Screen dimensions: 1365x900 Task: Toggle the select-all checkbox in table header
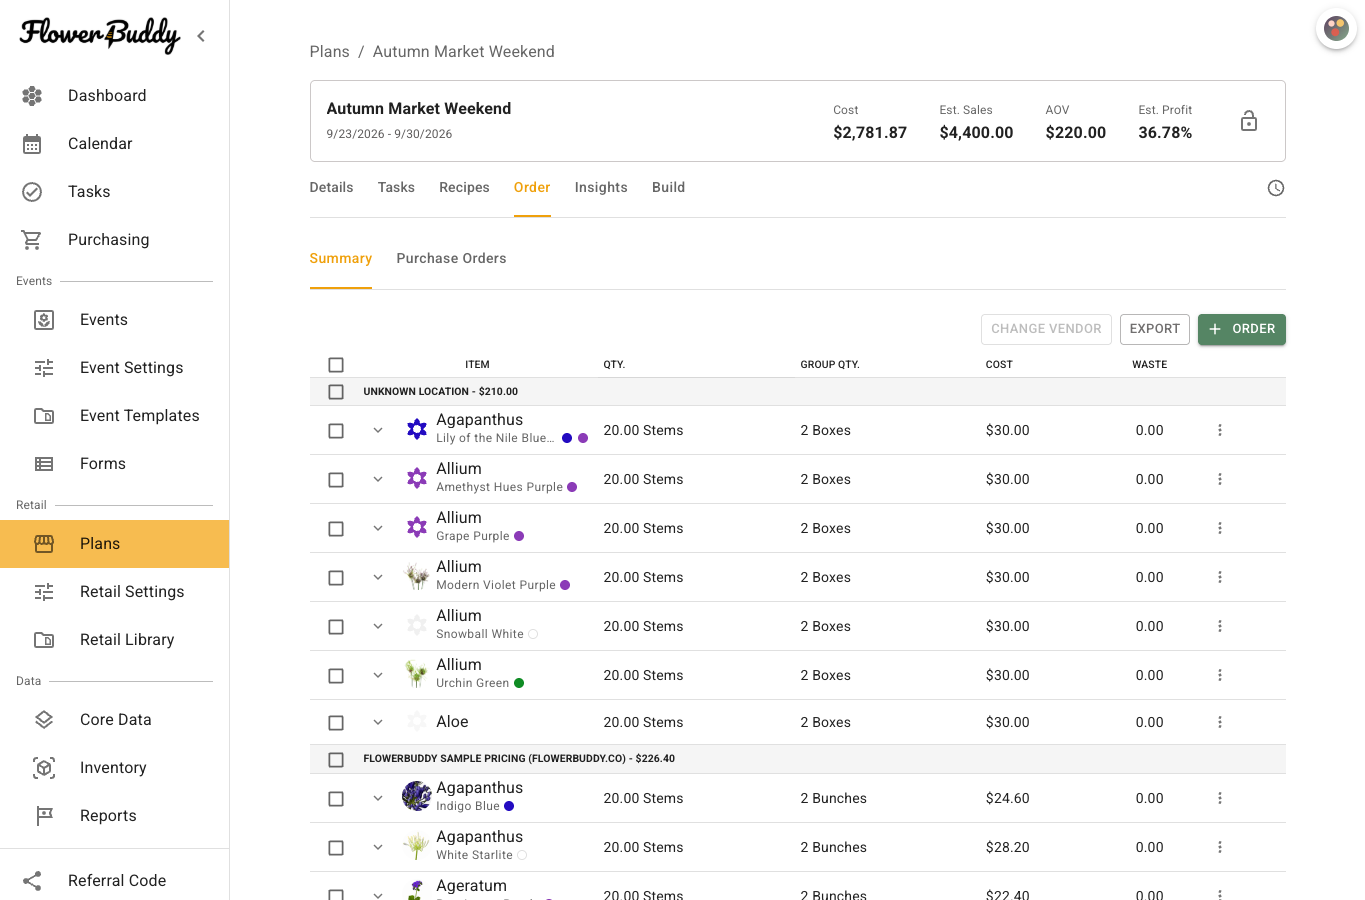tap(336, 365)
